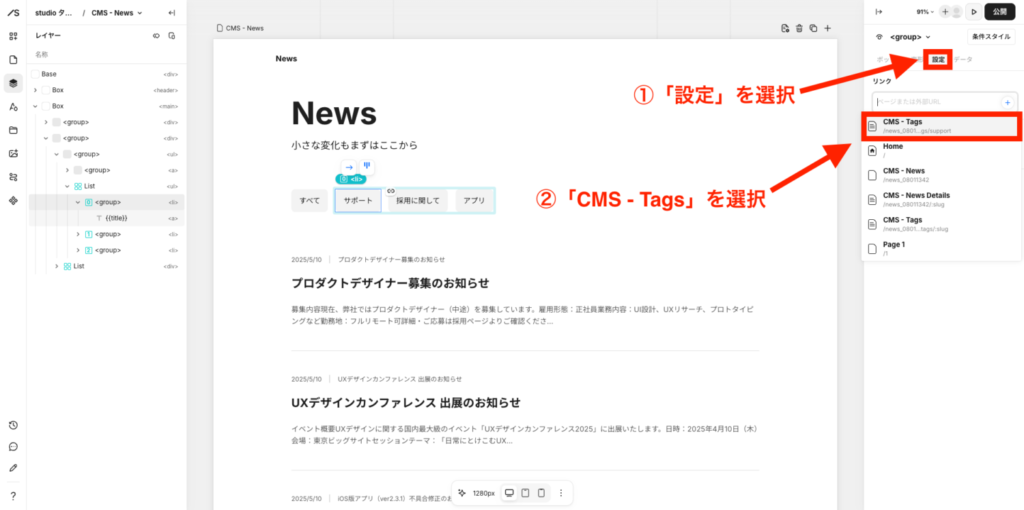Open the comments speech bubble icon
The width and height of the screenshot is (1024, 510).
click(x=13, y=446)
